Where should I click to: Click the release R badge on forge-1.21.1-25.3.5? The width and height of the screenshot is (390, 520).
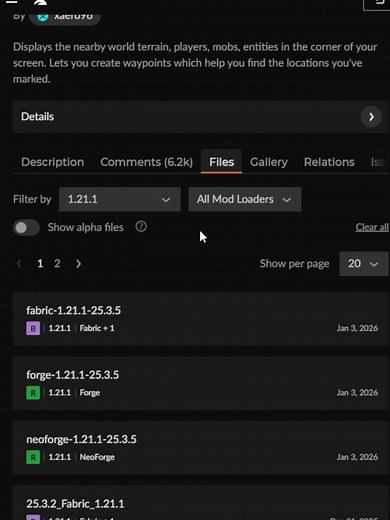(x=33, y=393)
